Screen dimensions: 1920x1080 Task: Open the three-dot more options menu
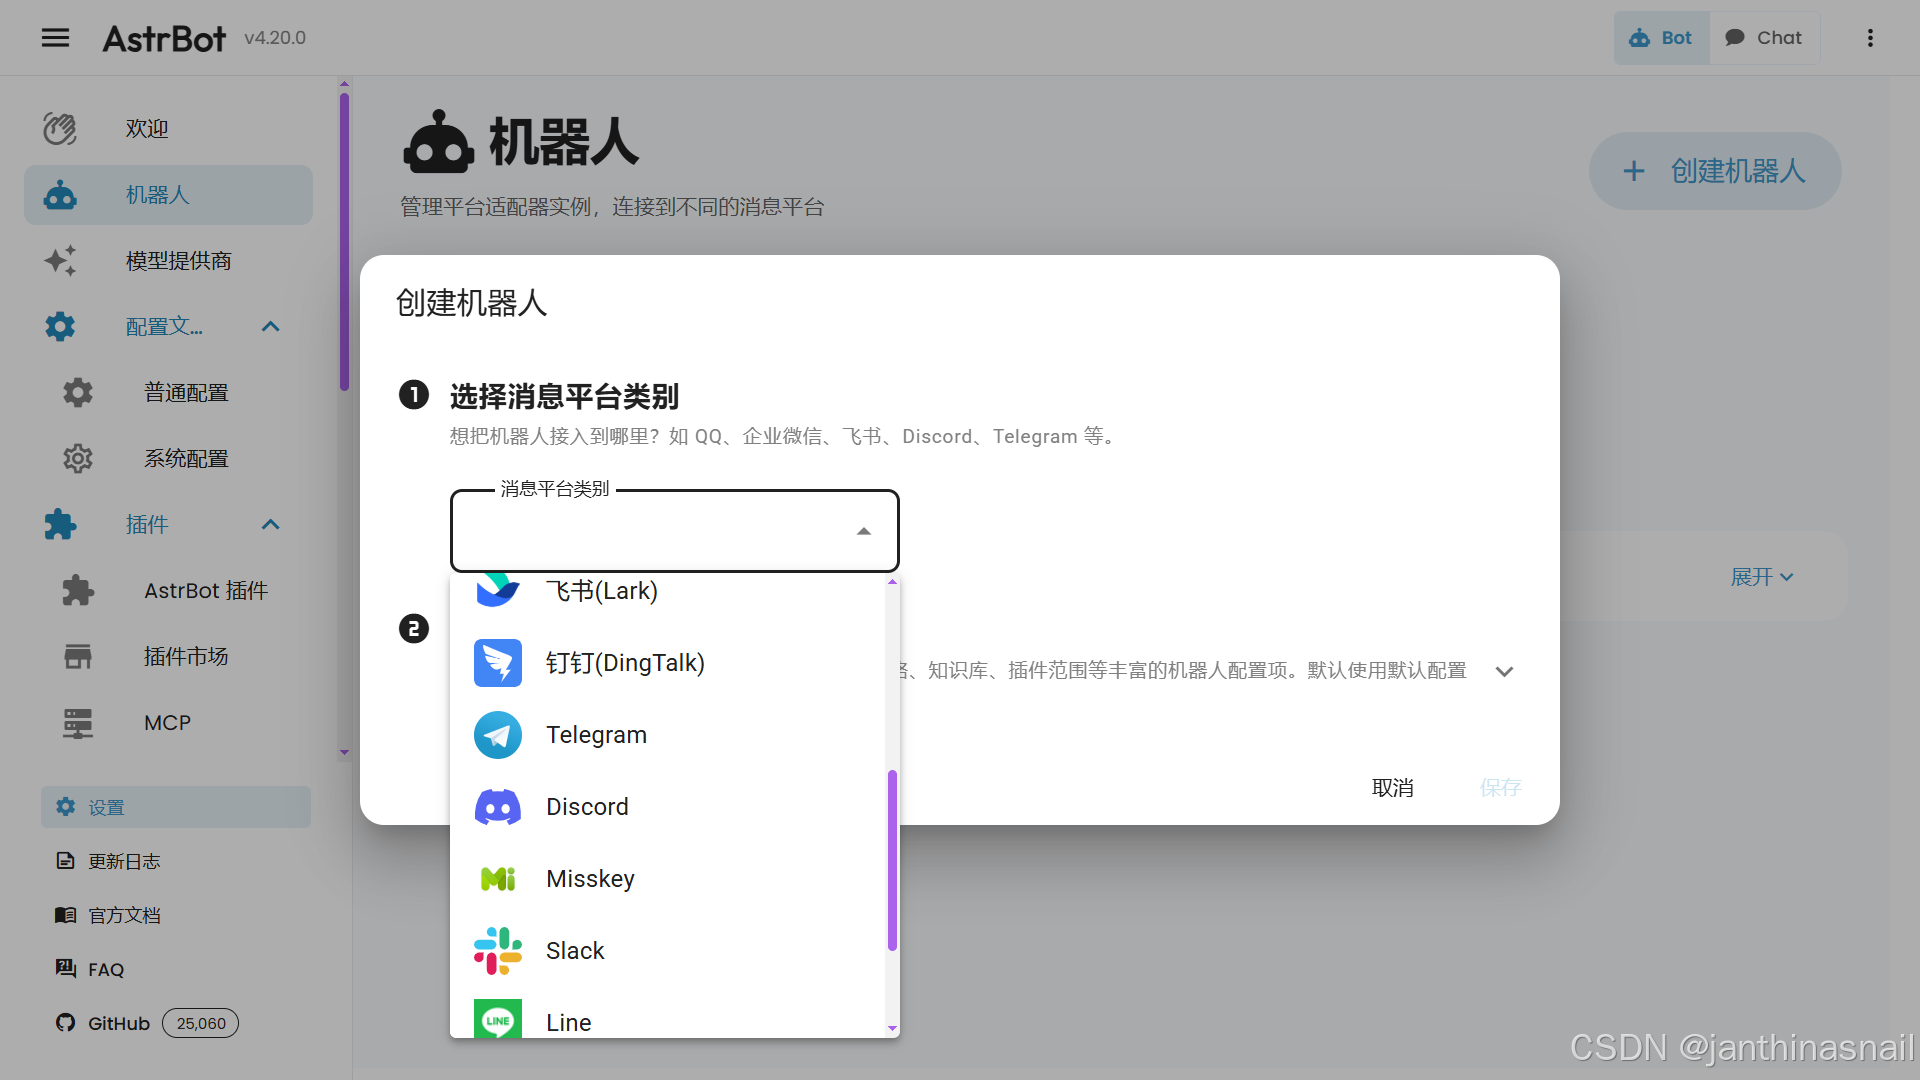[x=1870, y=38]
